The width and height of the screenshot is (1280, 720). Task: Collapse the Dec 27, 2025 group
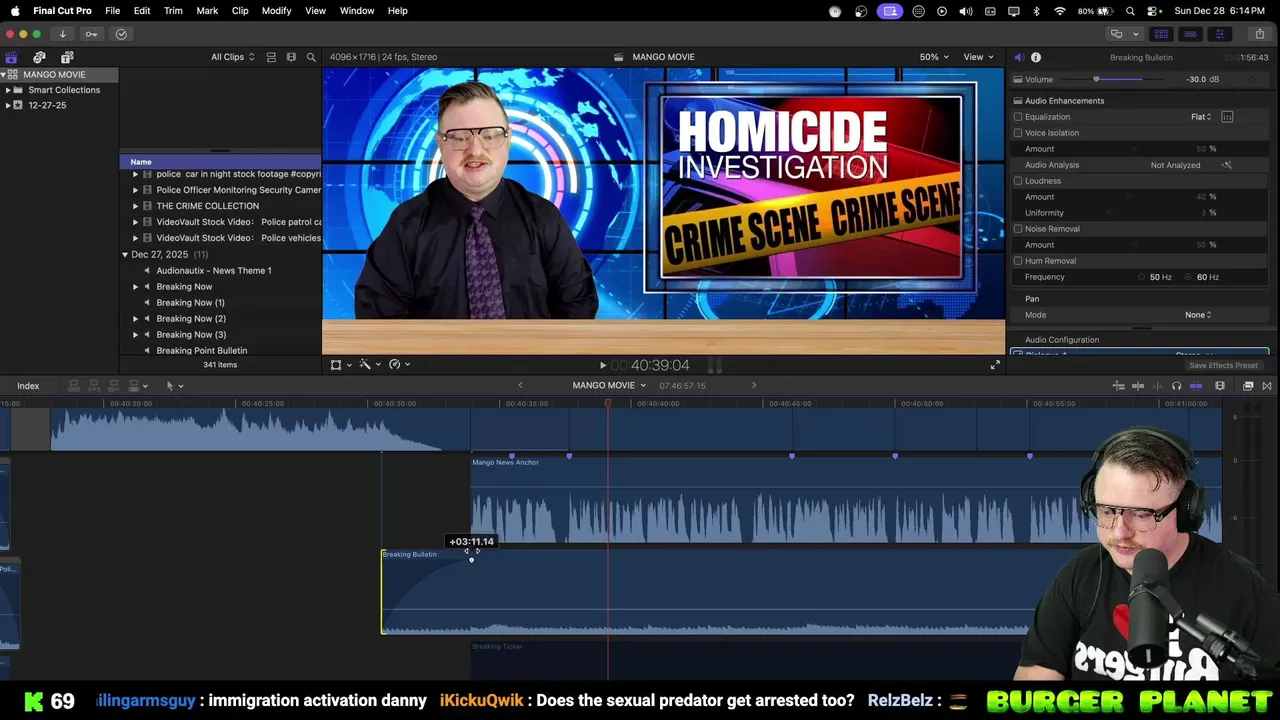click(x=125, y=255)
